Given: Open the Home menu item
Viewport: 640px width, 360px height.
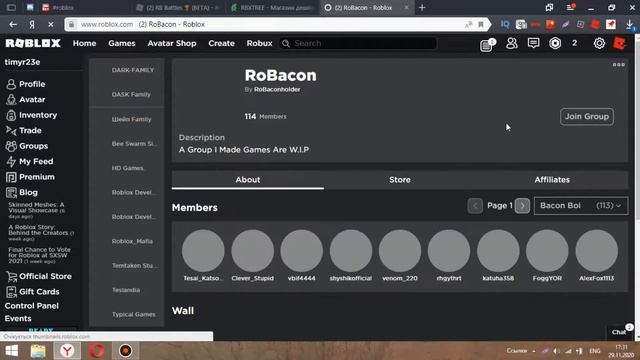Looking at the screenshot, I should 84,43.
